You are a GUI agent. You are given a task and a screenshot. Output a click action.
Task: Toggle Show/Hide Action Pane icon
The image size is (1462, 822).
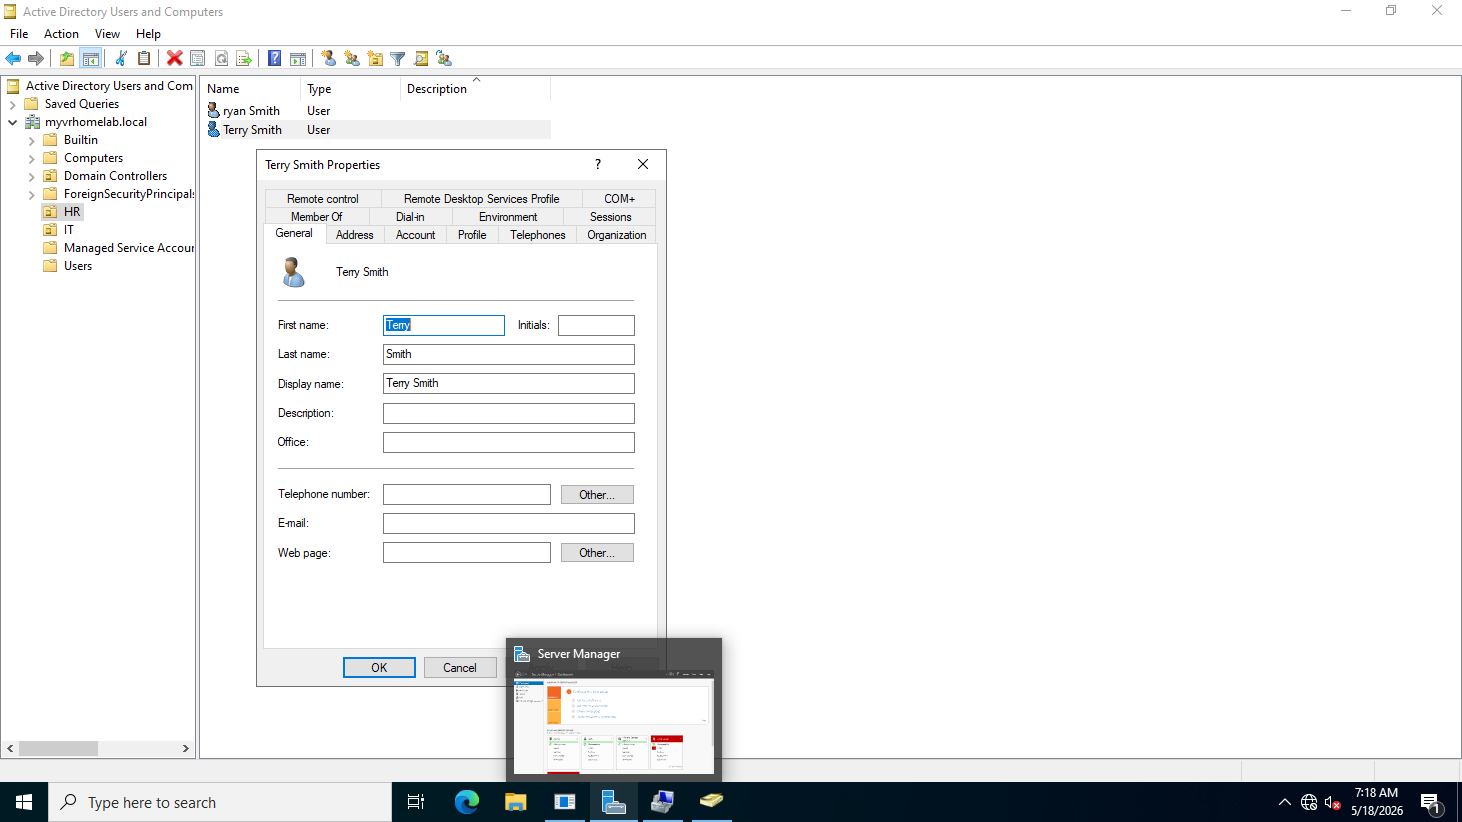click(x=298, y=59)
